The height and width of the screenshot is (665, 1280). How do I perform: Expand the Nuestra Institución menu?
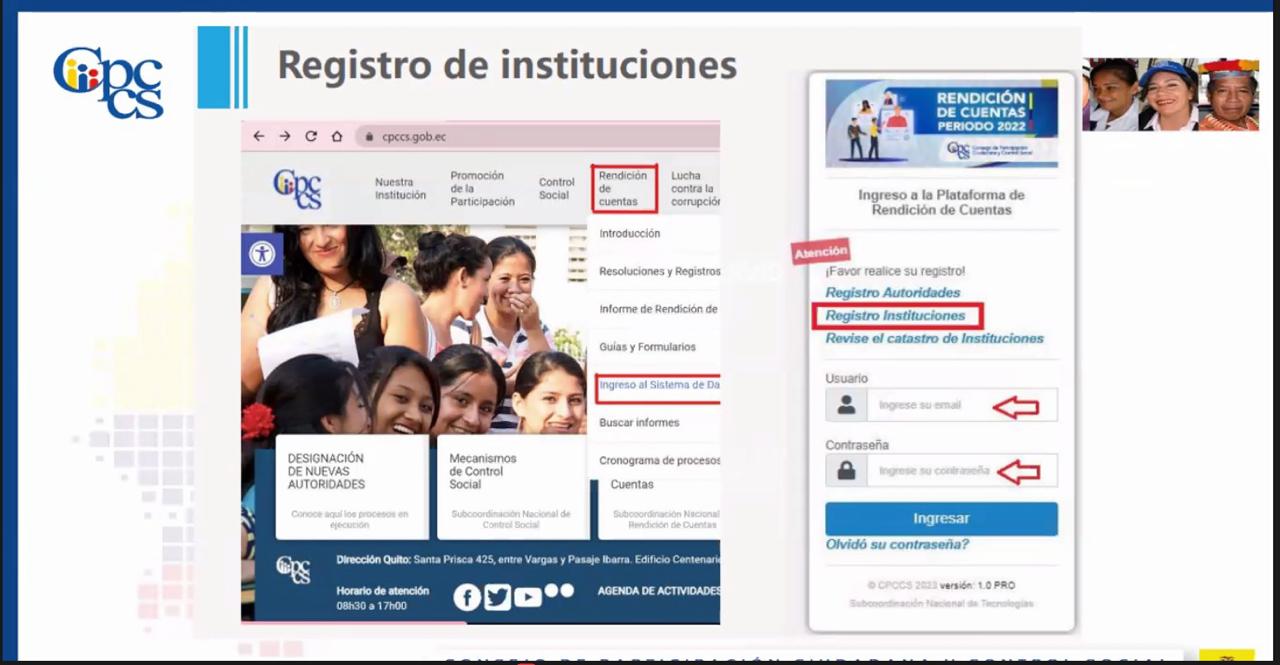click(x=400, y=189)
